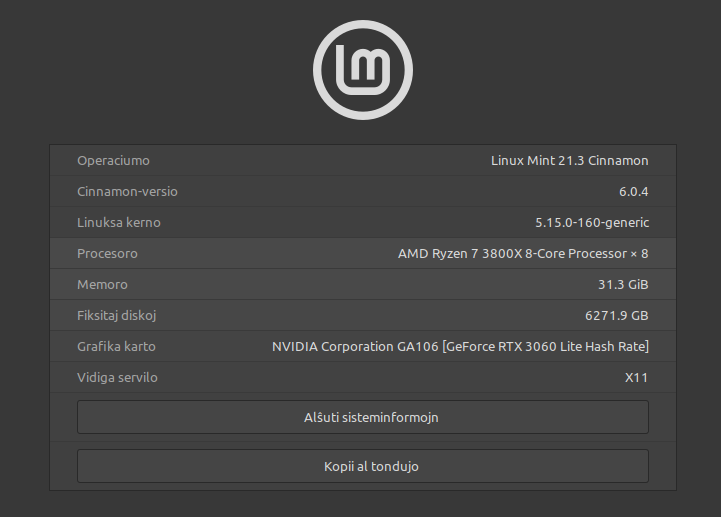This screenshot has height=517, width=721.
Task: Click the Linuksa kerno label
Action: coord(118,222)
